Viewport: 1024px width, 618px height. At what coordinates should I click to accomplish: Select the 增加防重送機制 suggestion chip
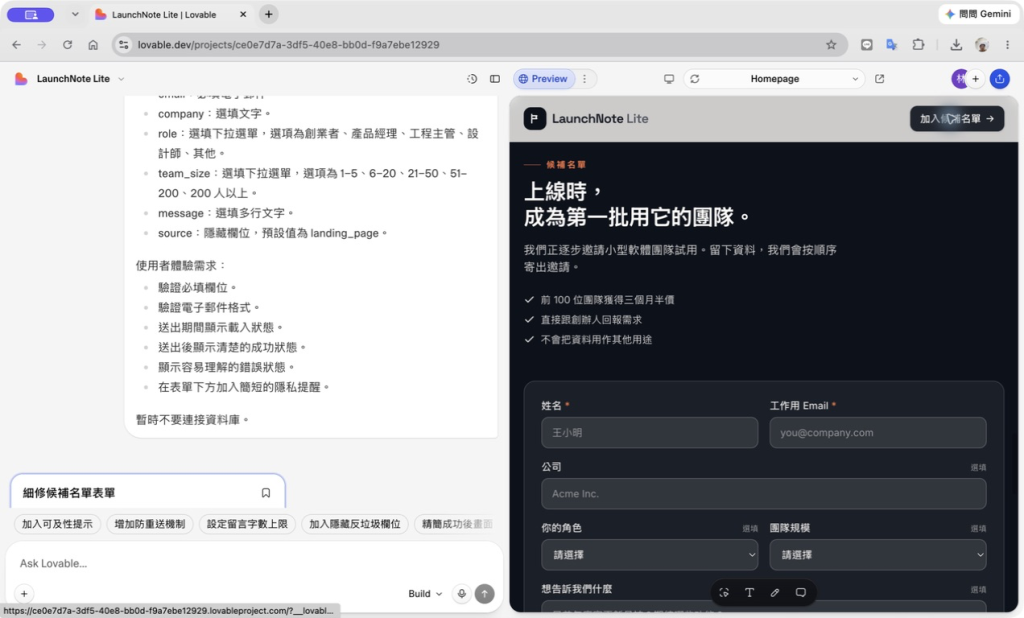(x=150, y=524)
